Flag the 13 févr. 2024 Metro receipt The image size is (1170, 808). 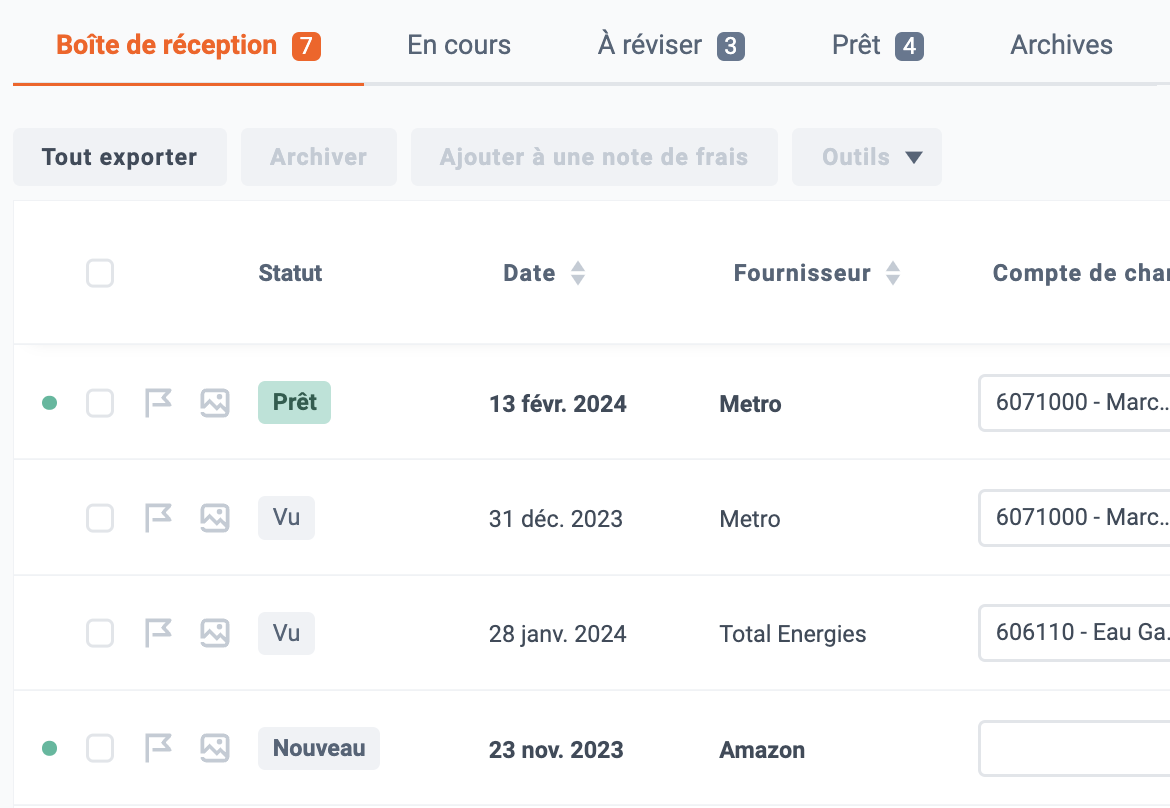coord(158,403)
